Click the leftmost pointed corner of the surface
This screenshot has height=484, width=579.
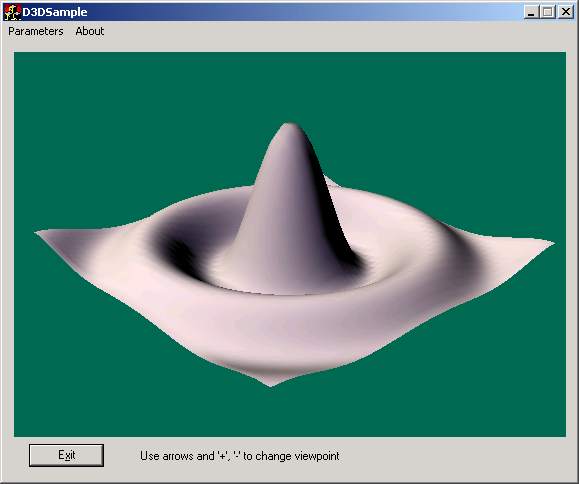(38, 233)
